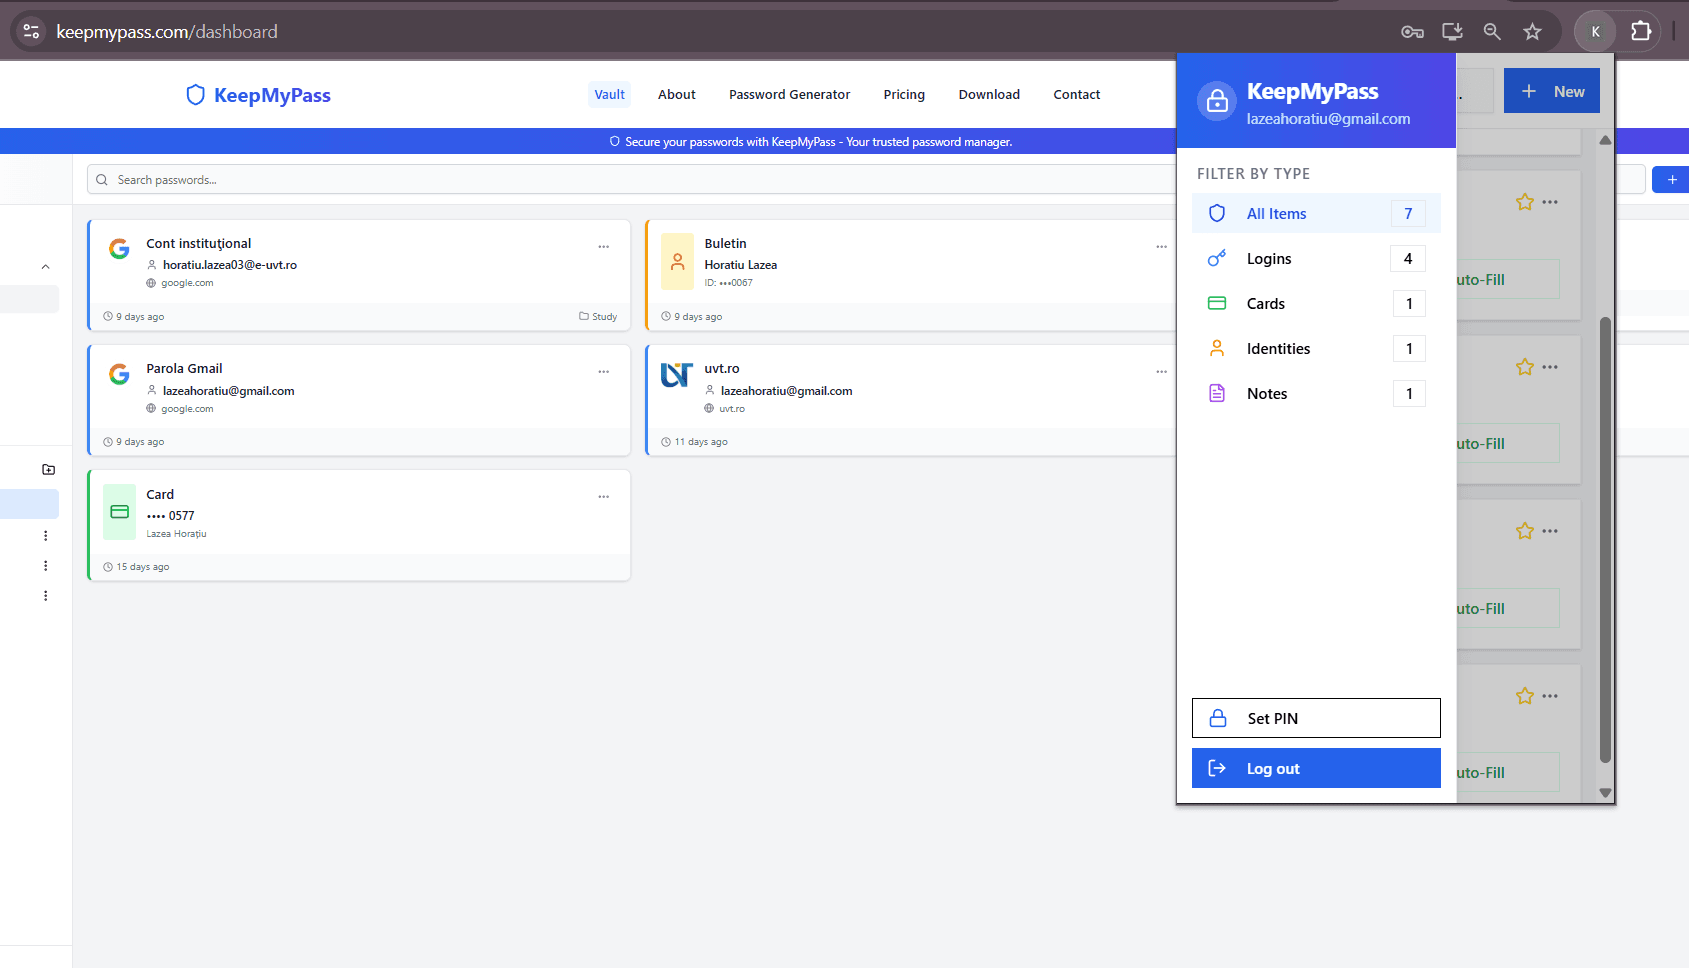
Task: Click the uvt.ro site logo icon
Action: pos(677,374)
